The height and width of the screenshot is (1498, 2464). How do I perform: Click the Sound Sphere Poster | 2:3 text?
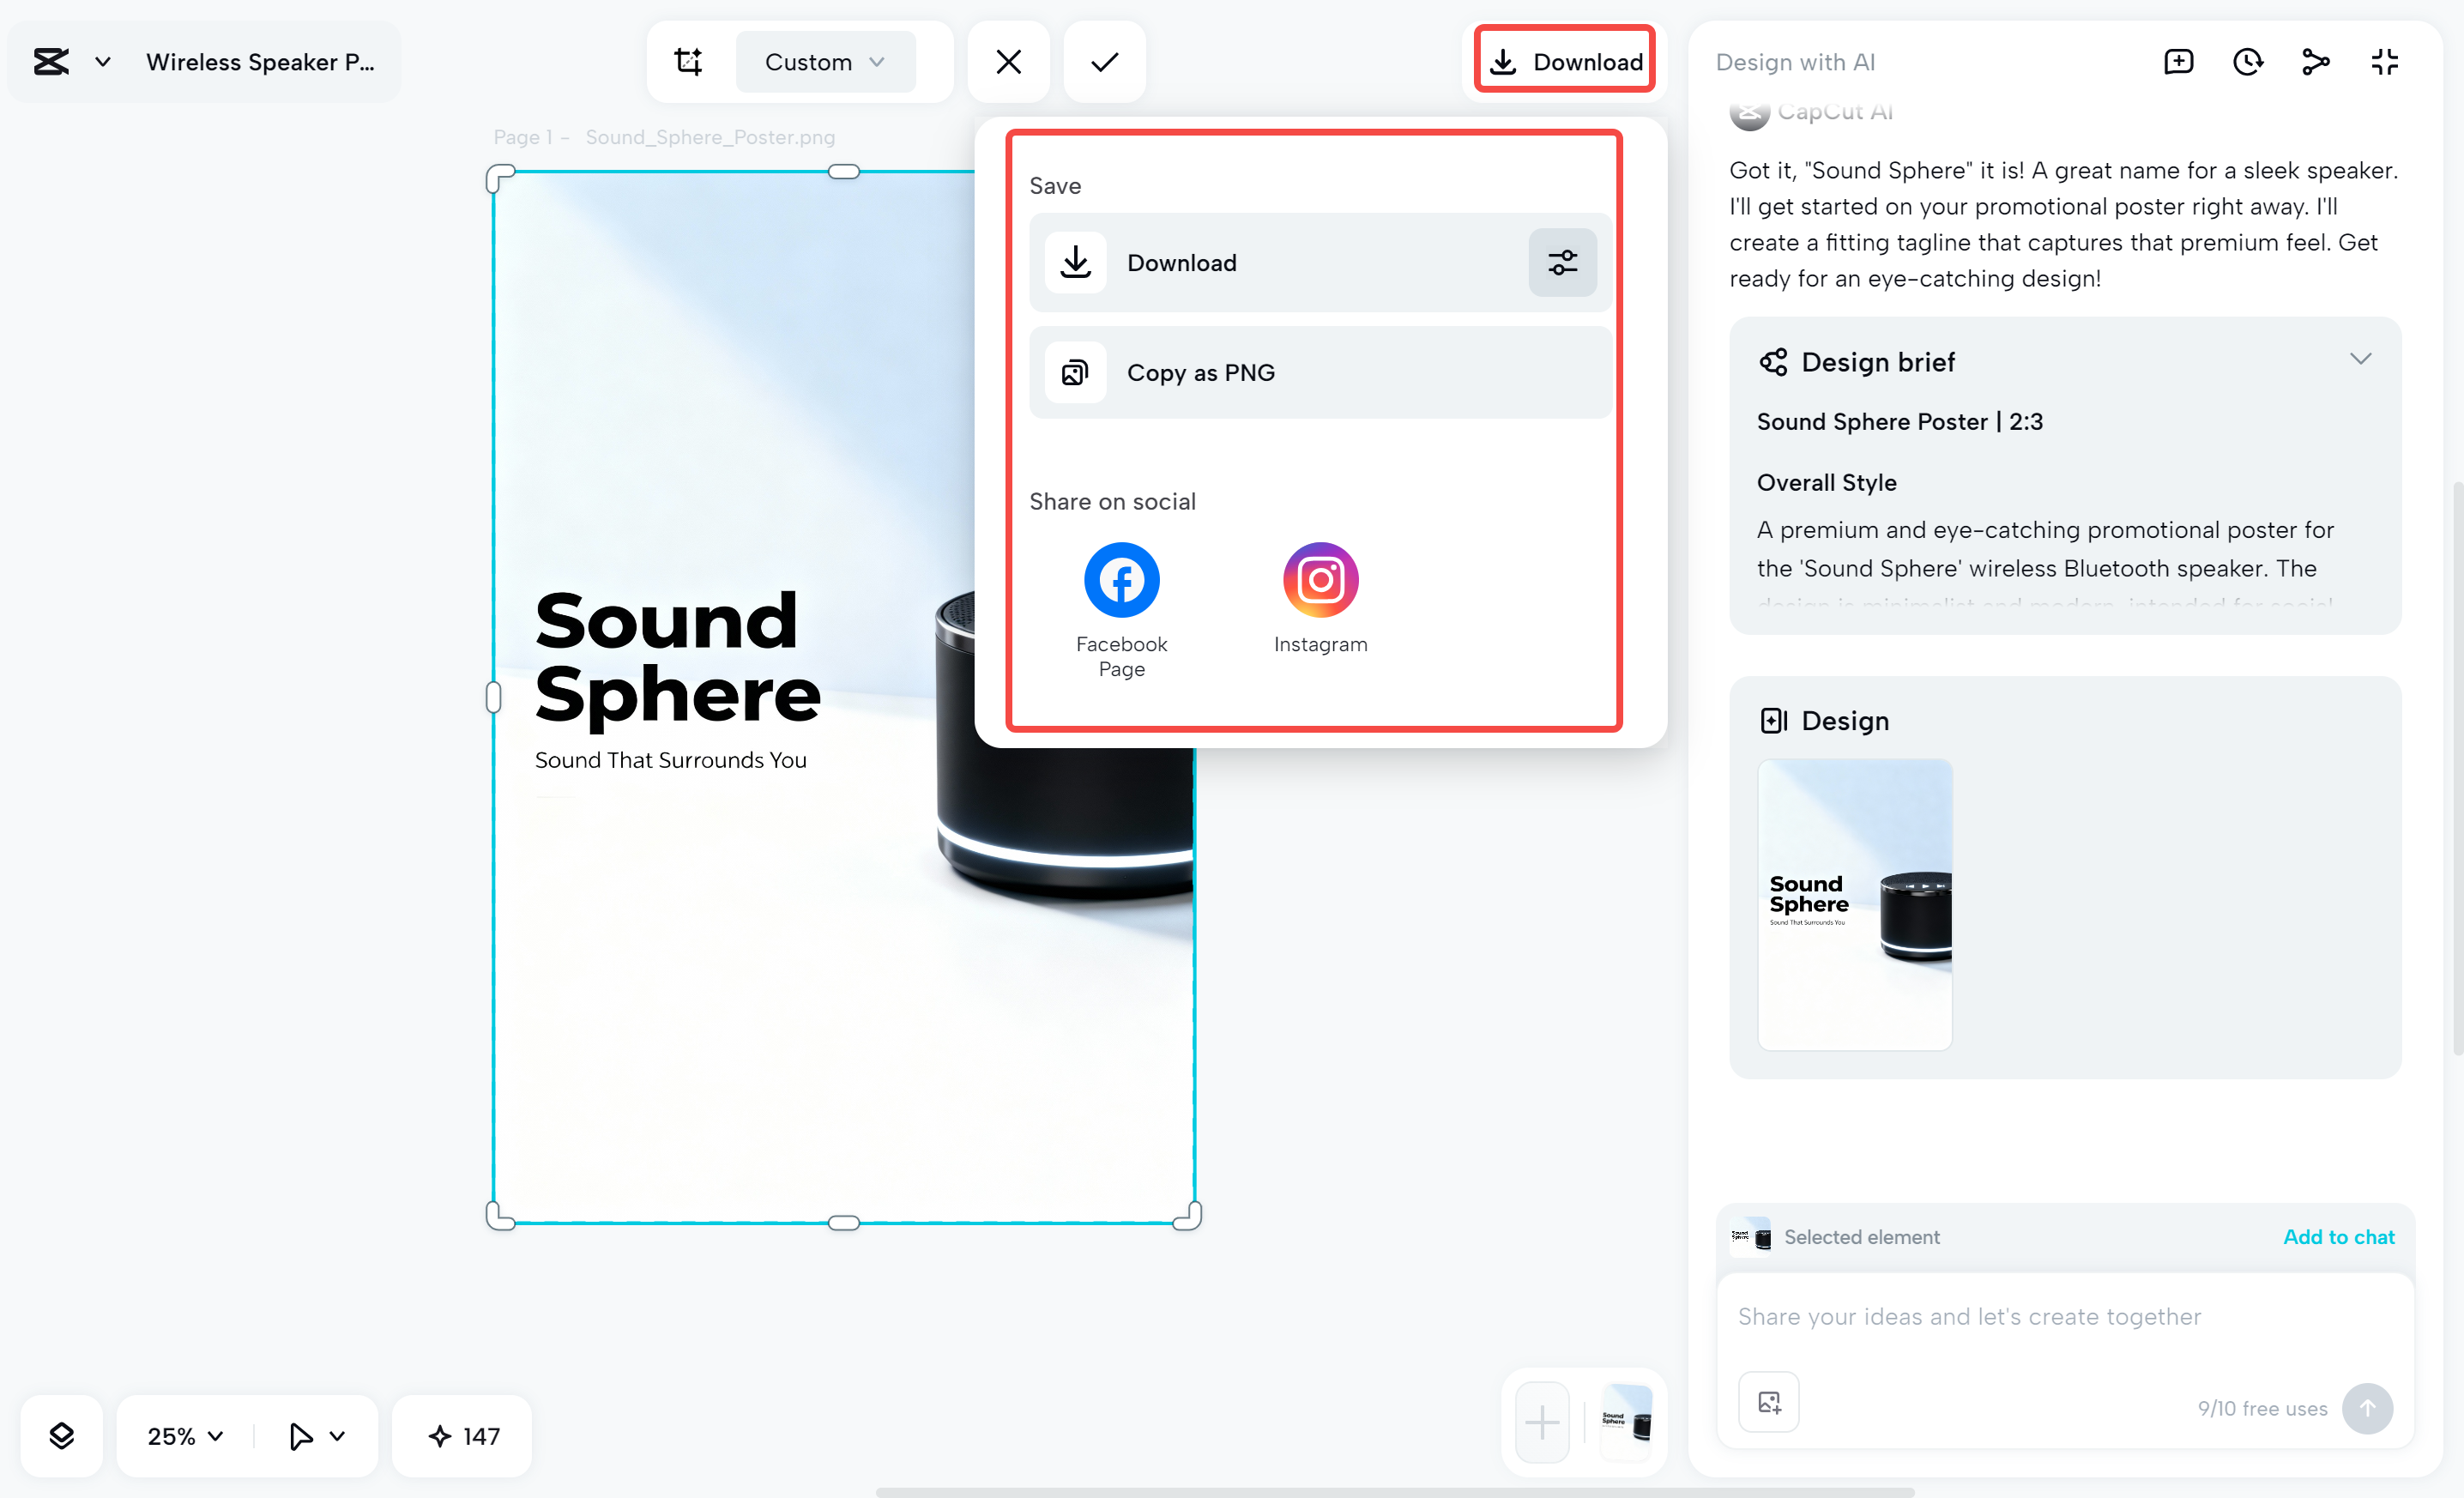tap(1899, 422)
